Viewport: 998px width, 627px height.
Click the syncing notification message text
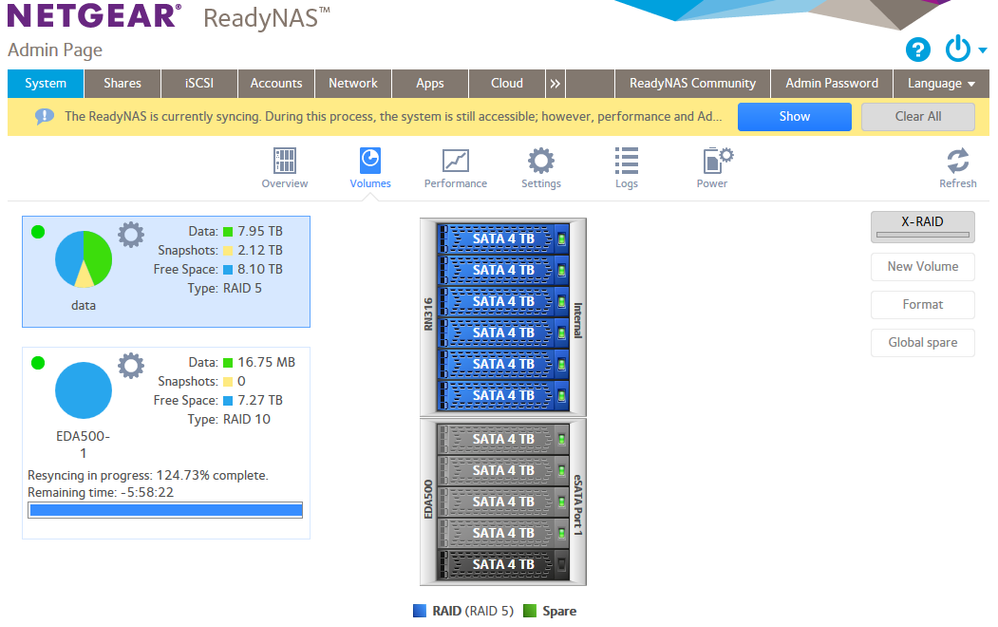pyautogui.click(x=393, y=116)
